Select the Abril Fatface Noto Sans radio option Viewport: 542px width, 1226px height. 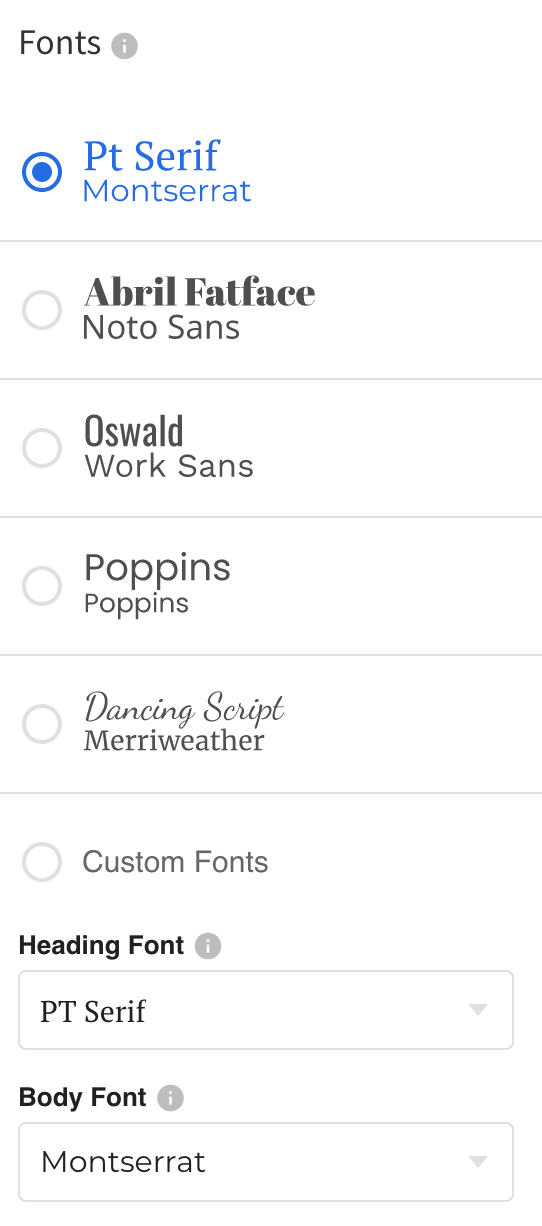(x=42, y=310)
